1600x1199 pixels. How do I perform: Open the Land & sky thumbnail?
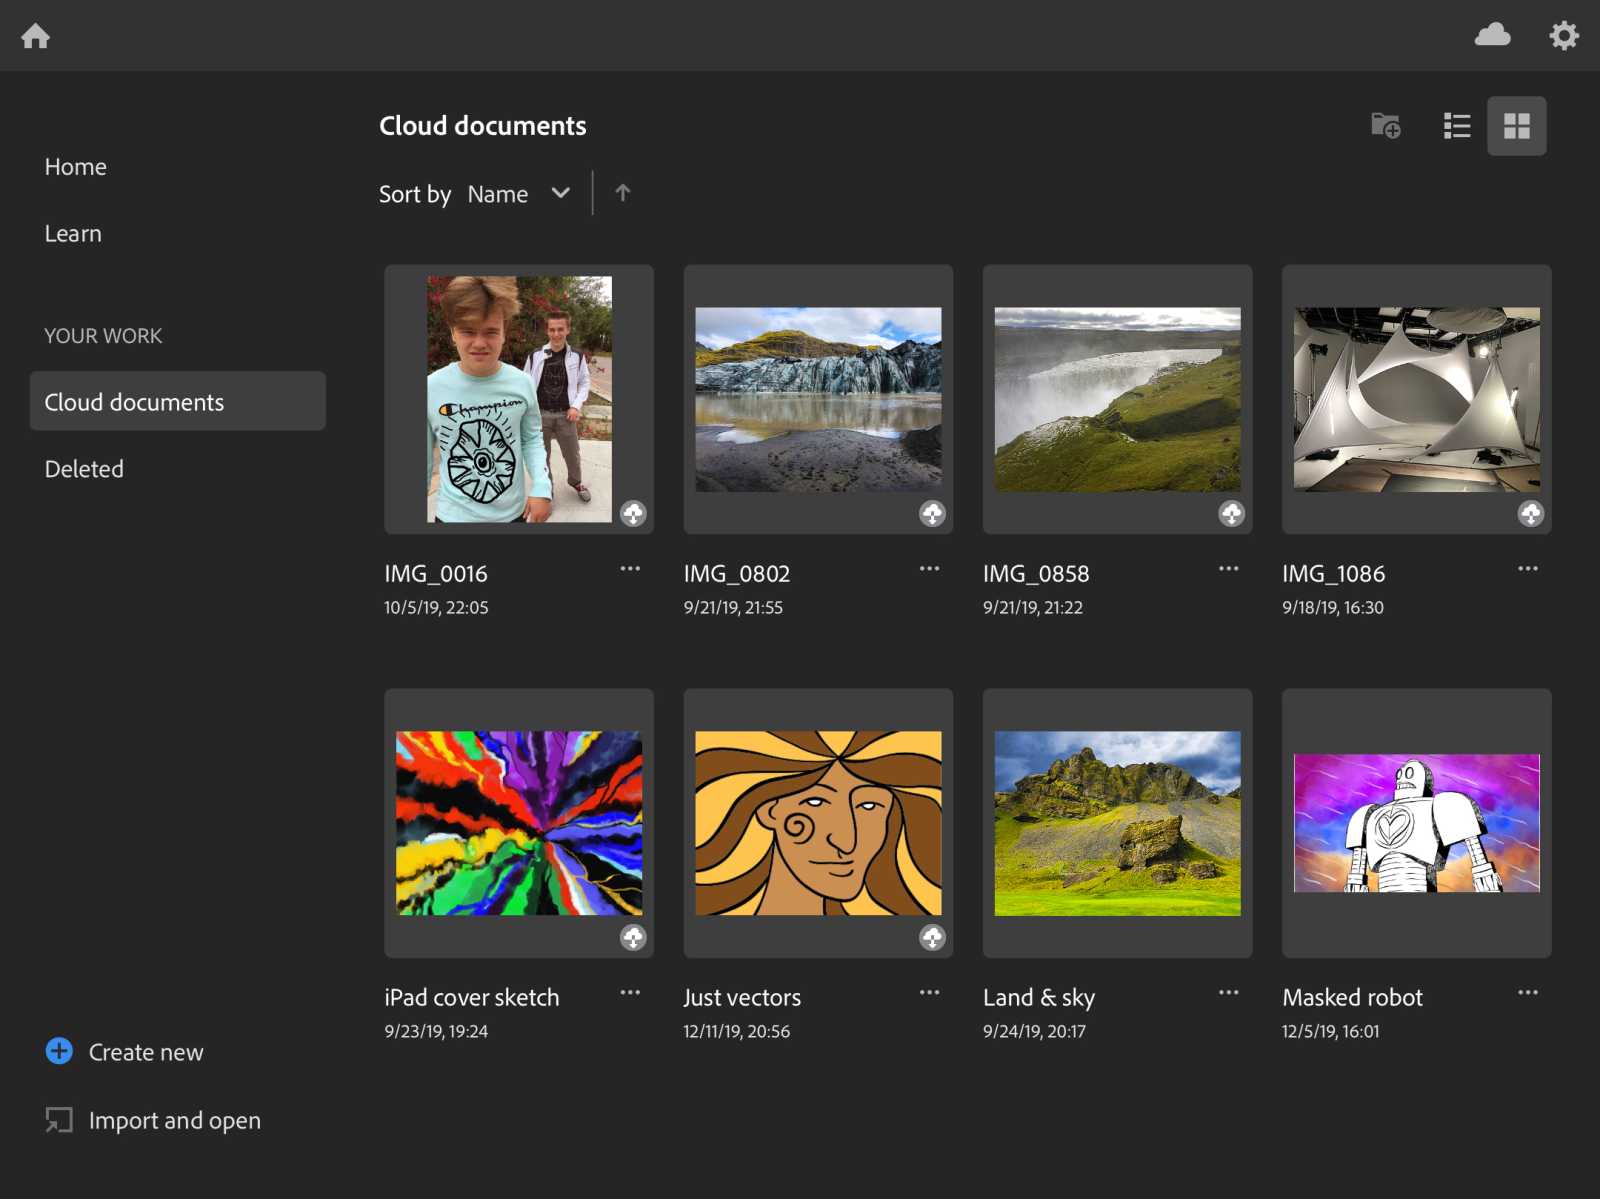click(x=1117, y=823)
